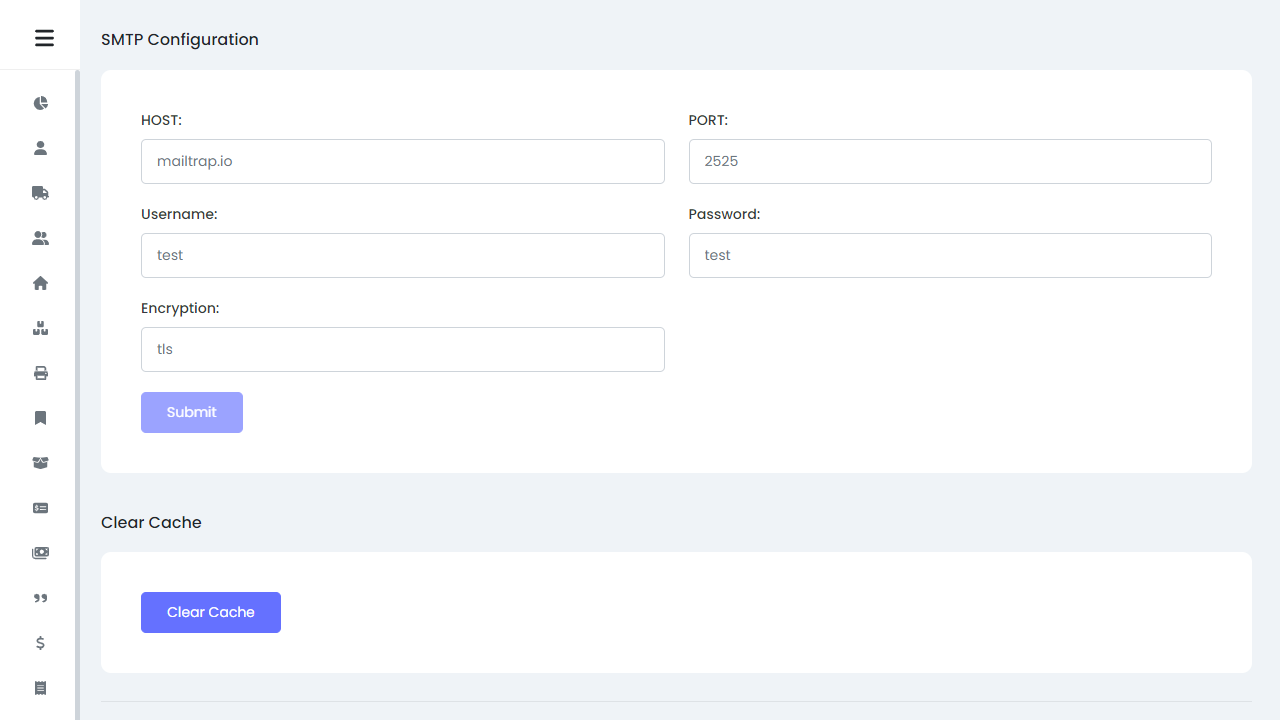The image size is (1280, 720).
Task: Select the quotation marks icon in sidebar
Action: click(x=40, y=598)
